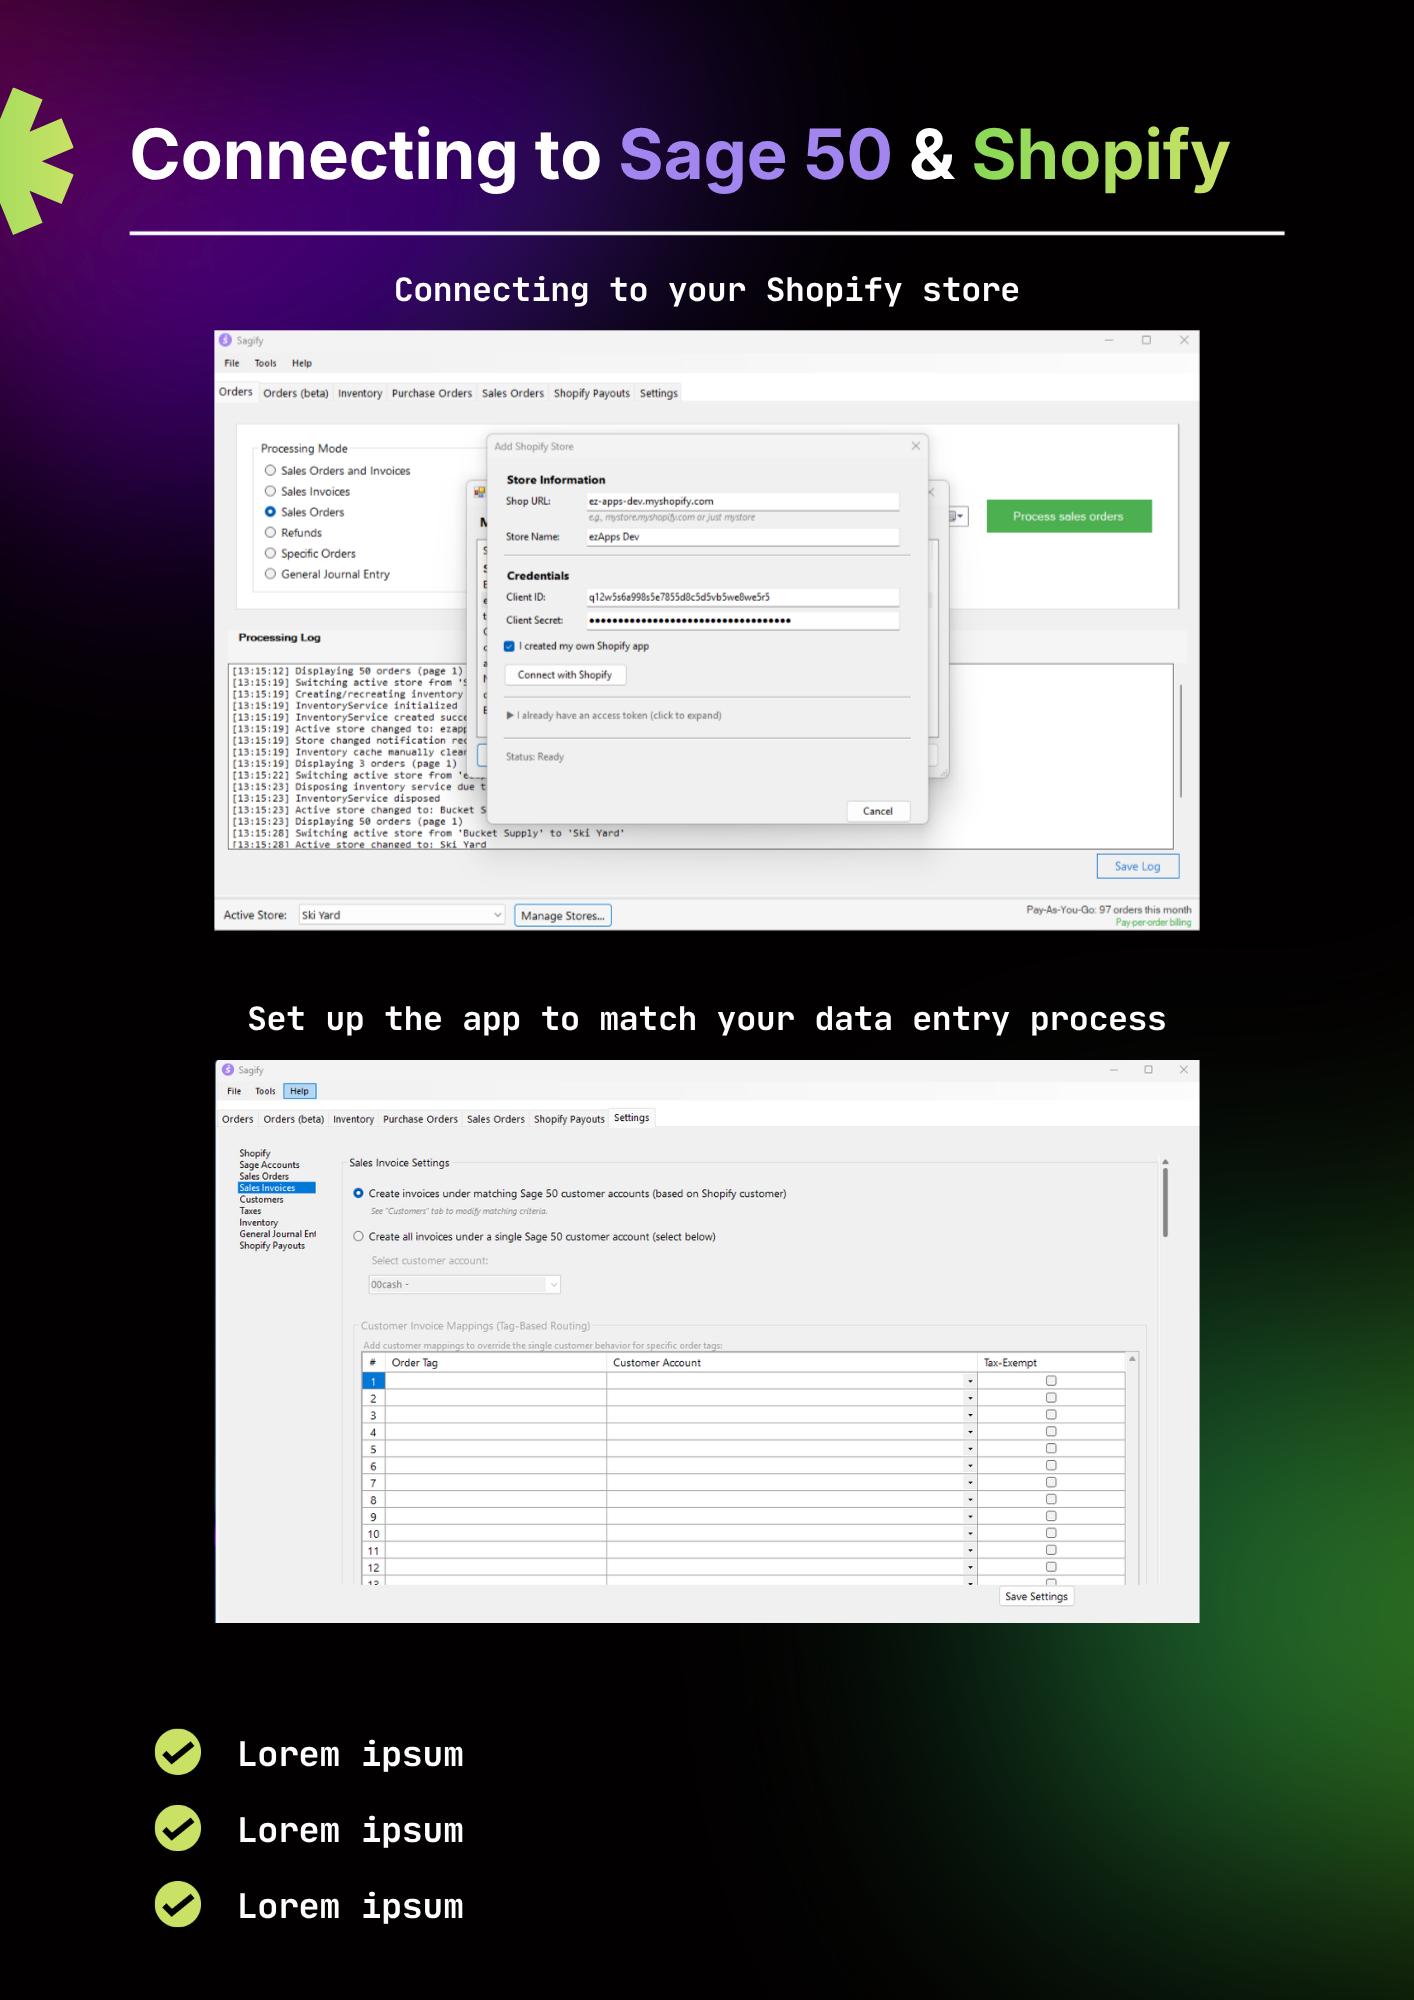
Task: Select Sales Orders and Invoices processing mode
Action: tap(270, 470)
